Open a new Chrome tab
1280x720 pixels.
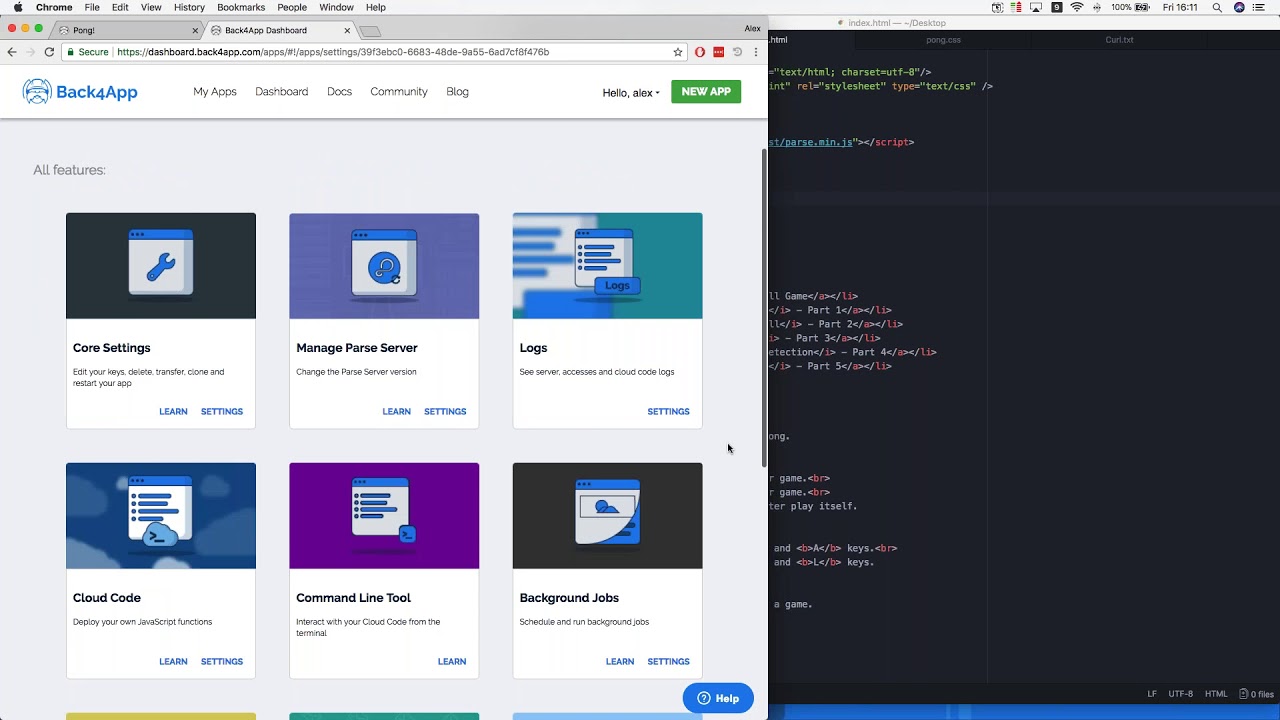(x=370, y=31)
